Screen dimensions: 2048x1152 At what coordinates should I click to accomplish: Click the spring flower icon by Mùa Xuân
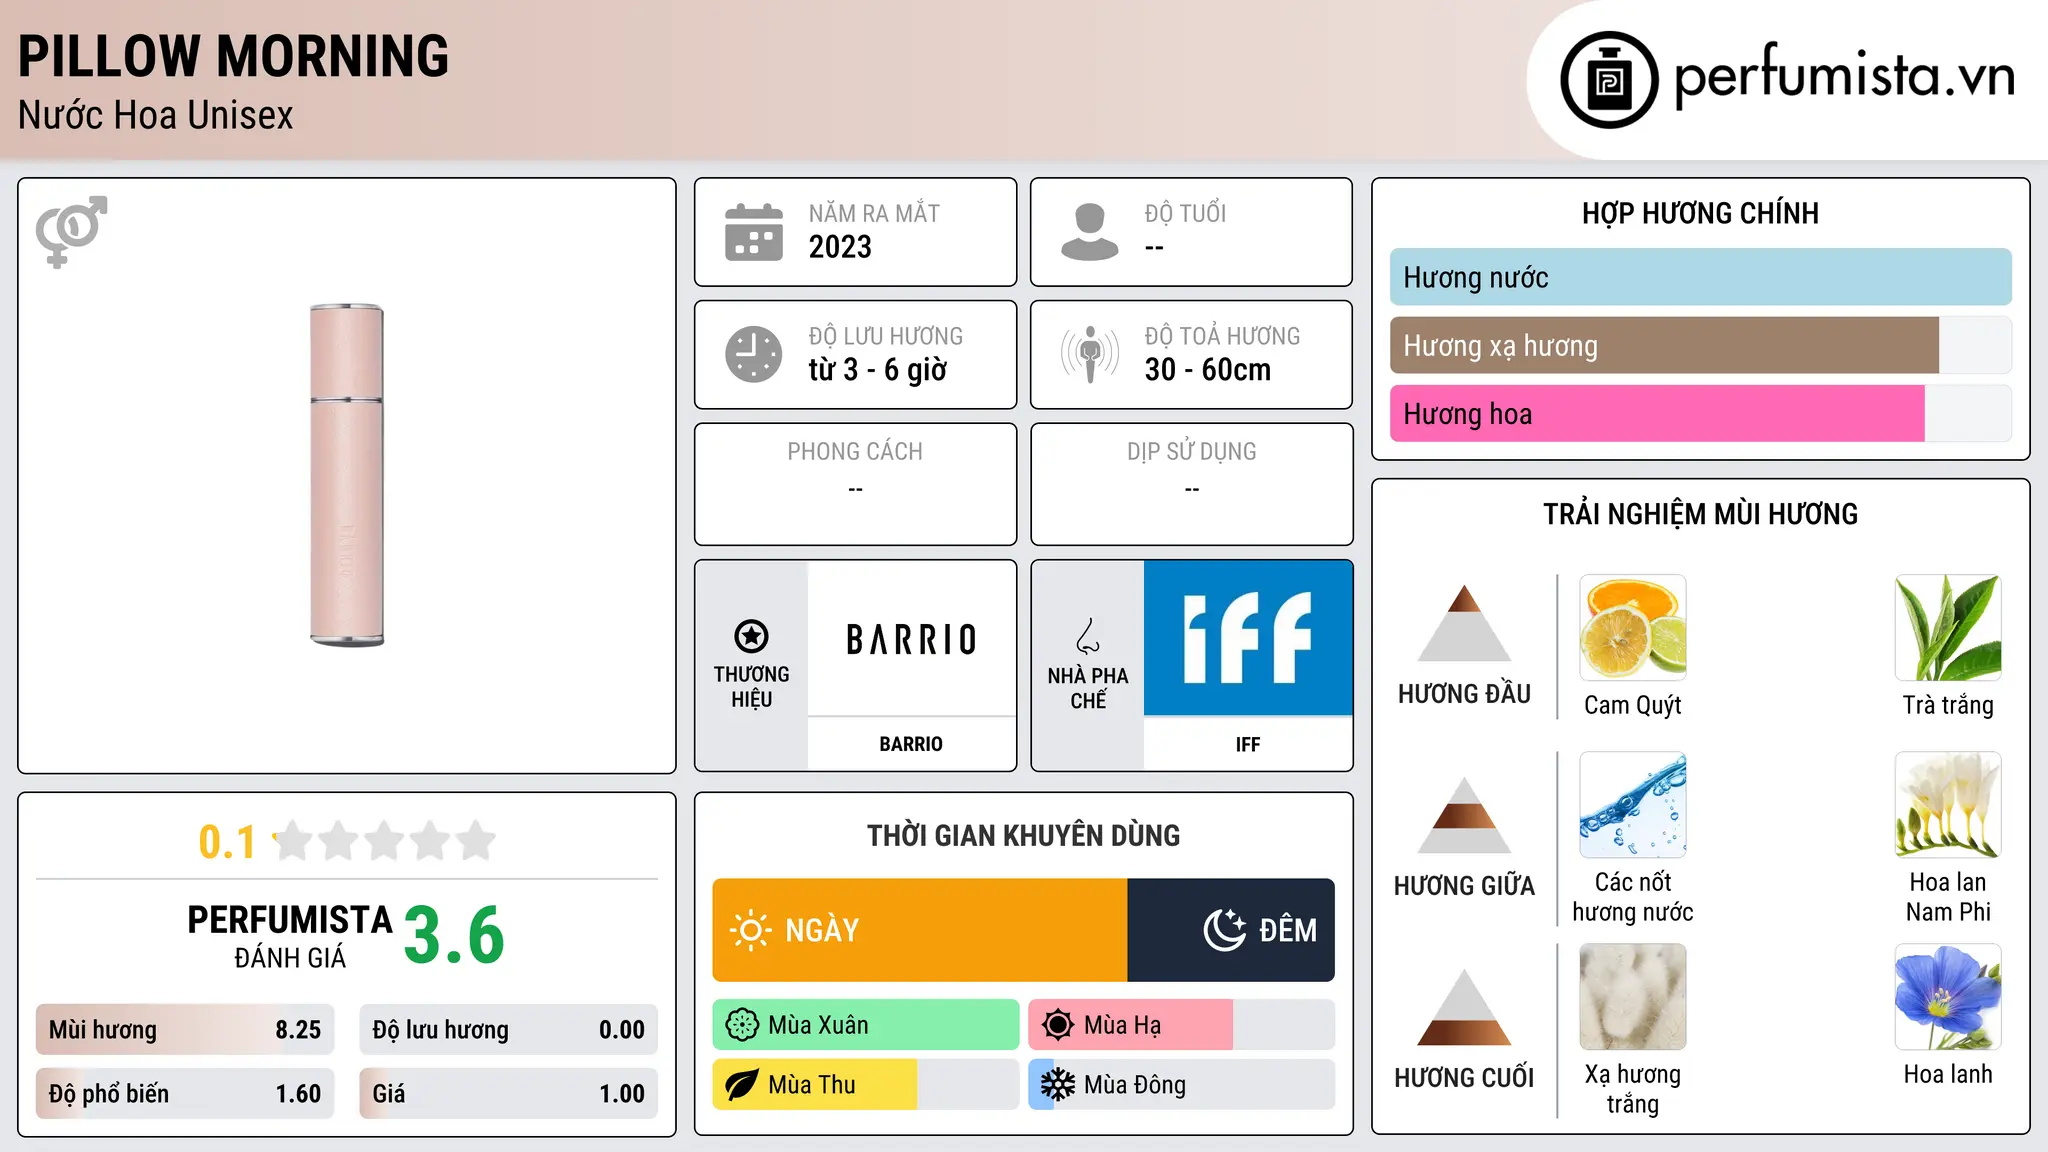(x=742, y=1025)
